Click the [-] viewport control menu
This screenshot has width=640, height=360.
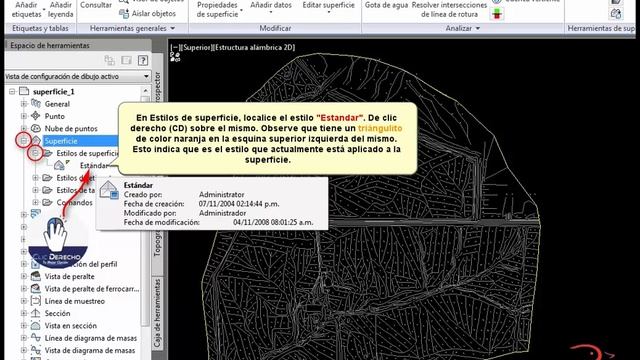tap(175, 47)
